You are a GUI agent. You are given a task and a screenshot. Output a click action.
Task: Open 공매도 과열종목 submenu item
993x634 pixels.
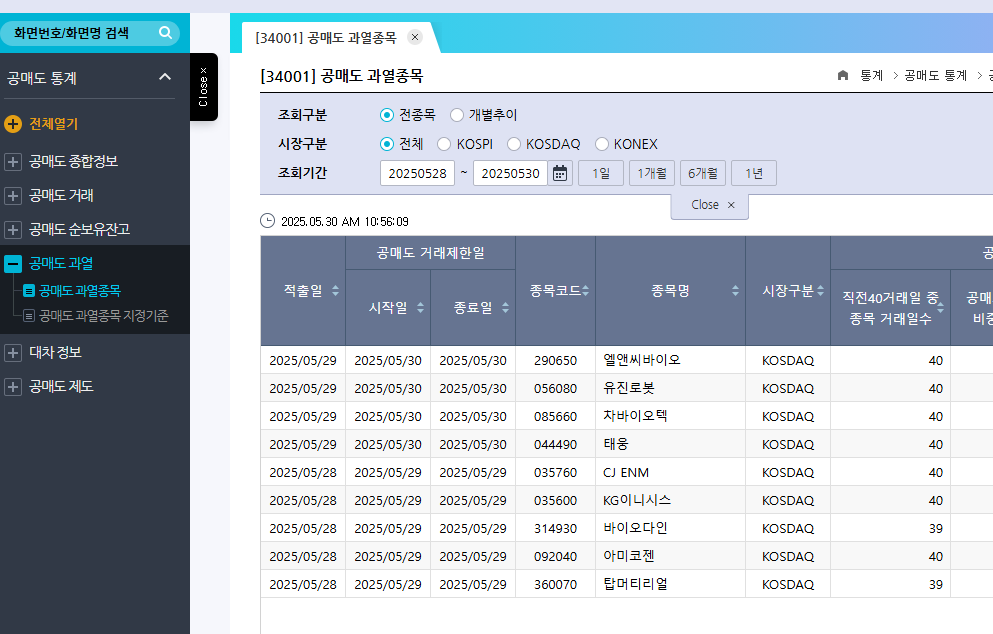79,291
